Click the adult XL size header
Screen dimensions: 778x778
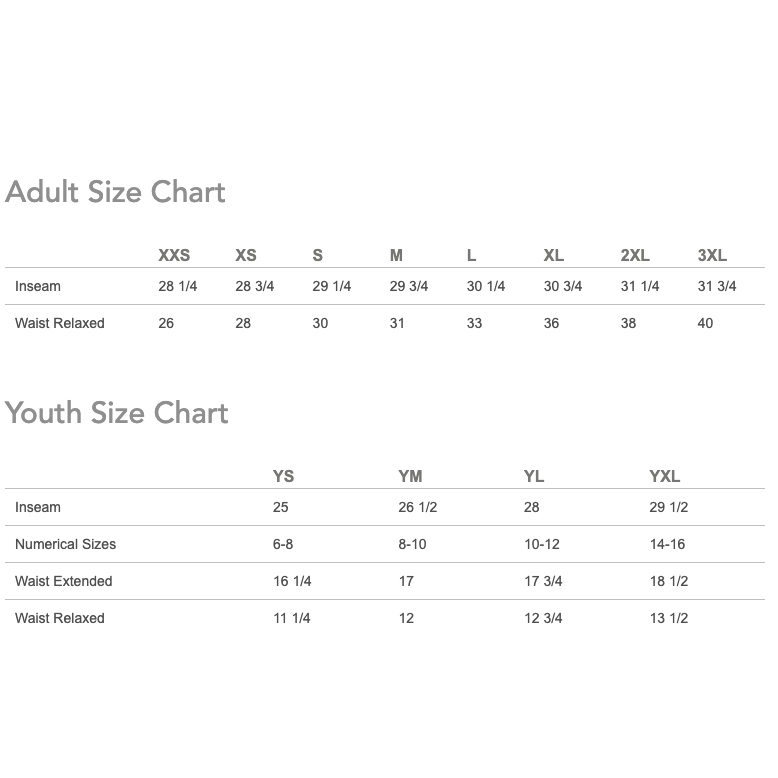click(x=553, y=256)
